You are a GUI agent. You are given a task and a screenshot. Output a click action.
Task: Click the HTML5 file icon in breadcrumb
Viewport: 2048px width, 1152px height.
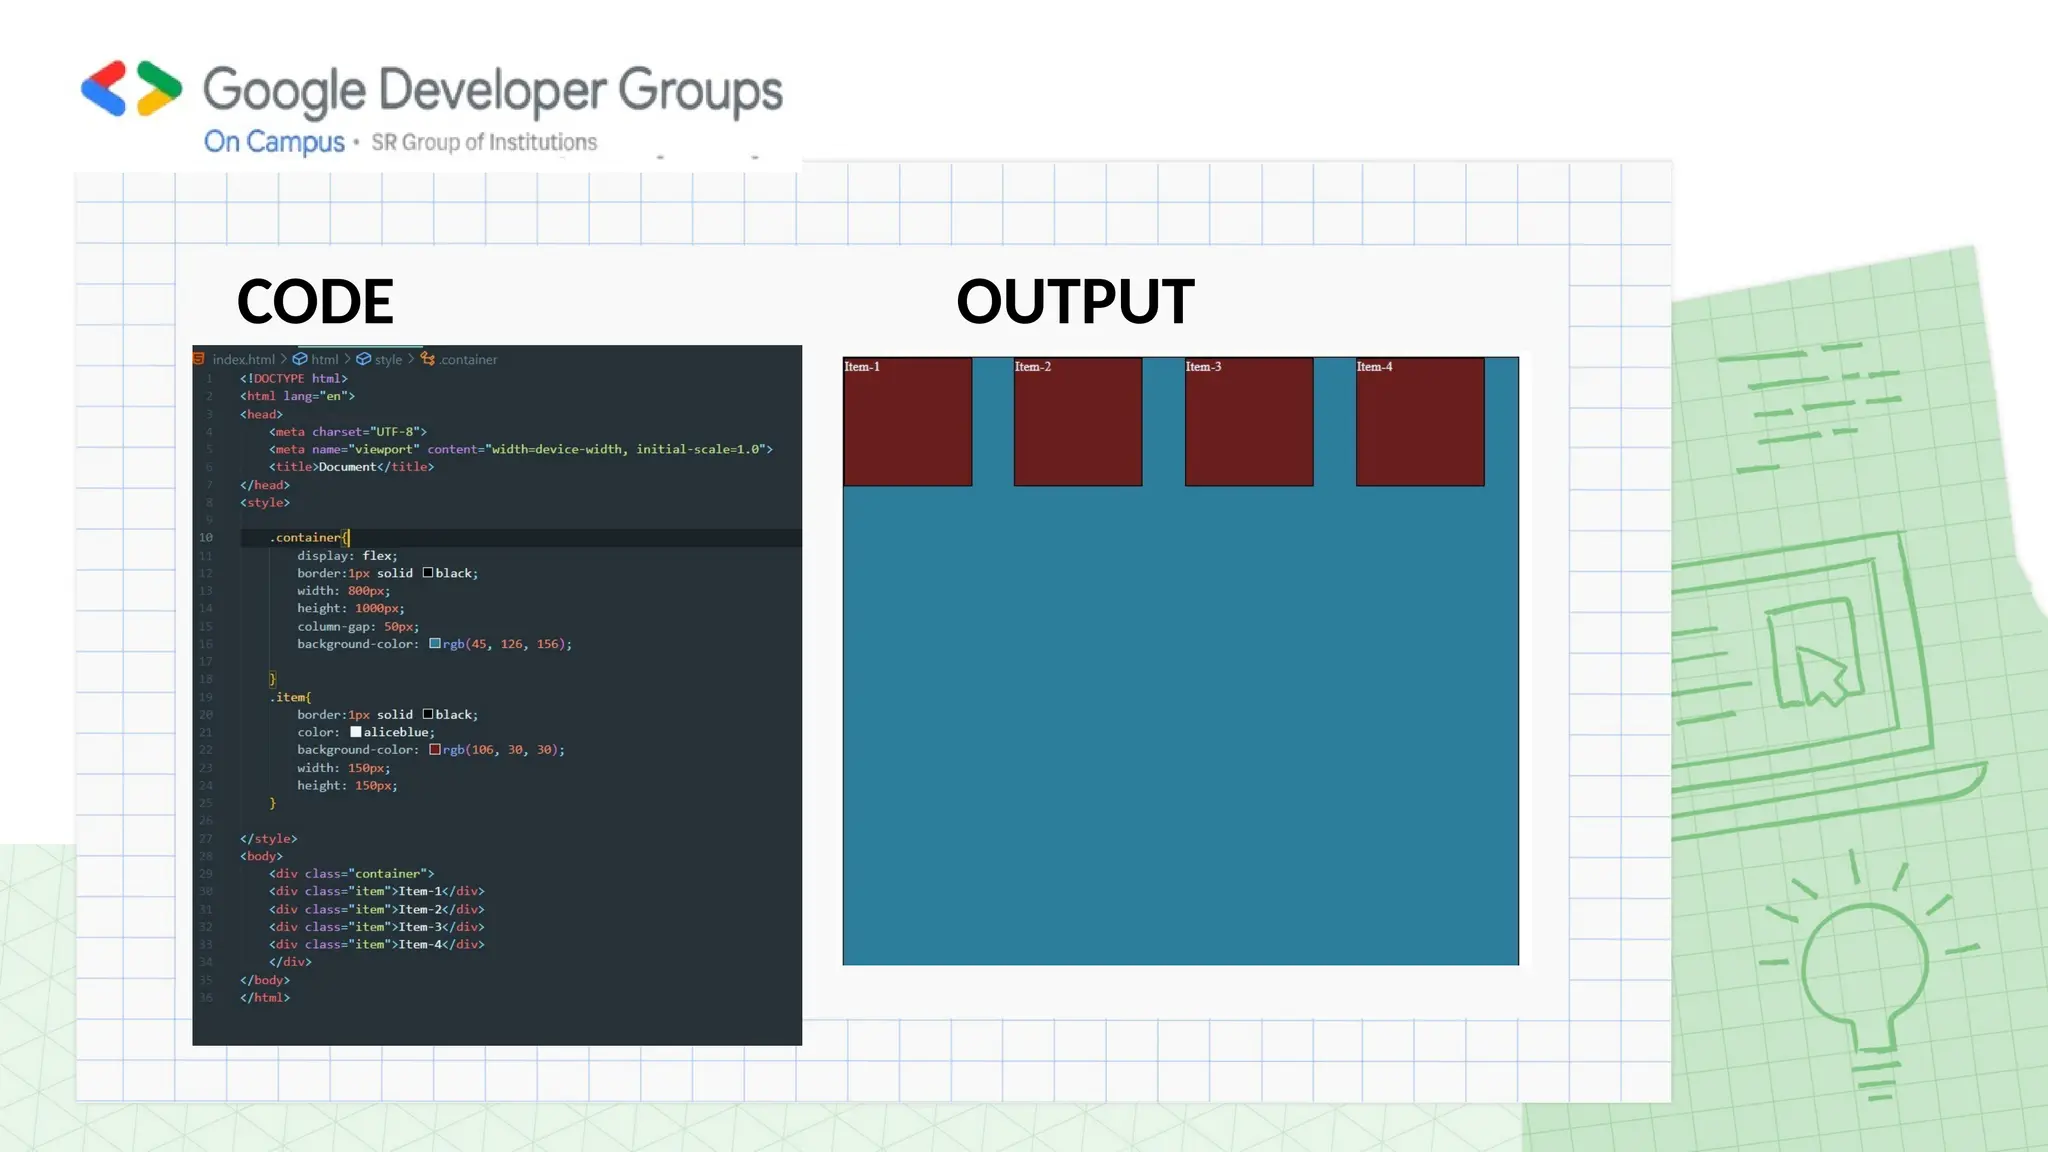[199, 359]
